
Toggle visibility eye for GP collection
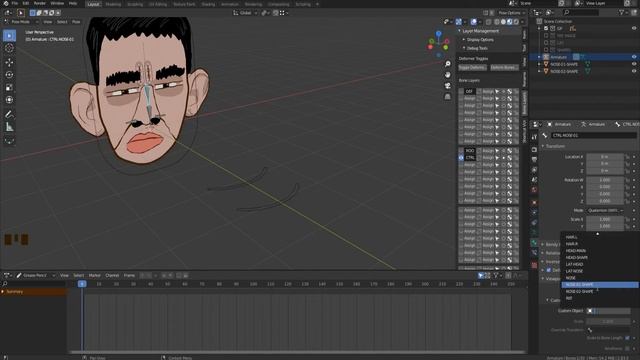634,29
